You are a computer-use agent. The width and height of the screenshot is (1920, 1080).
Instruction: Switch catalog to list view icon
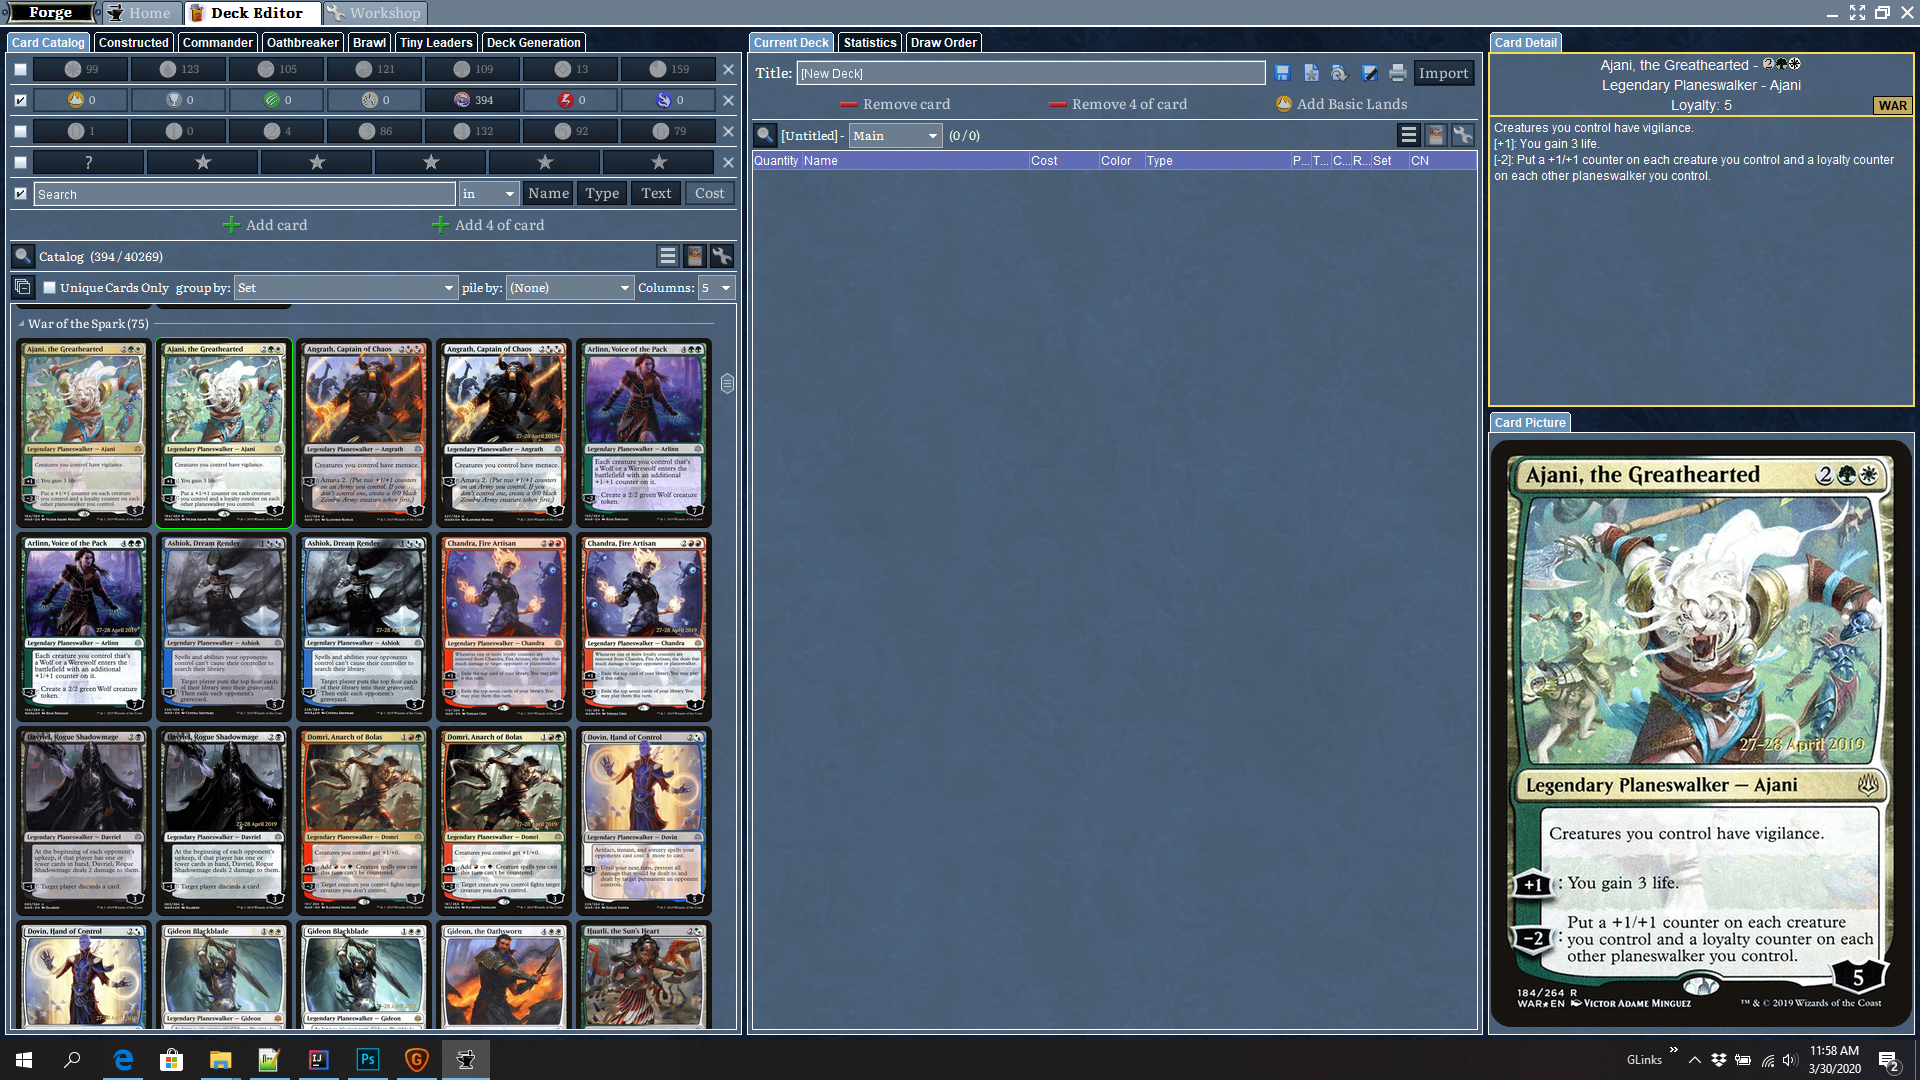point(668,257)
